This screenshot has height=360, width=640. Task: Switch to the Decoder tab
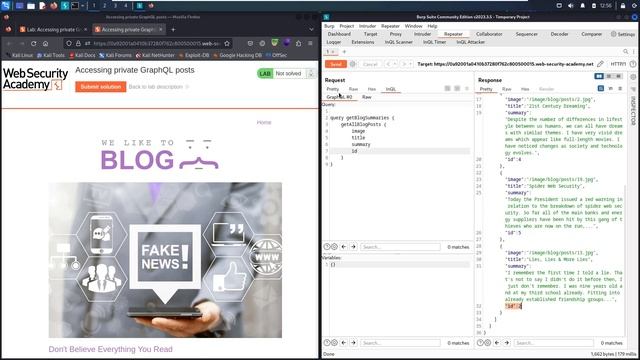559,34
